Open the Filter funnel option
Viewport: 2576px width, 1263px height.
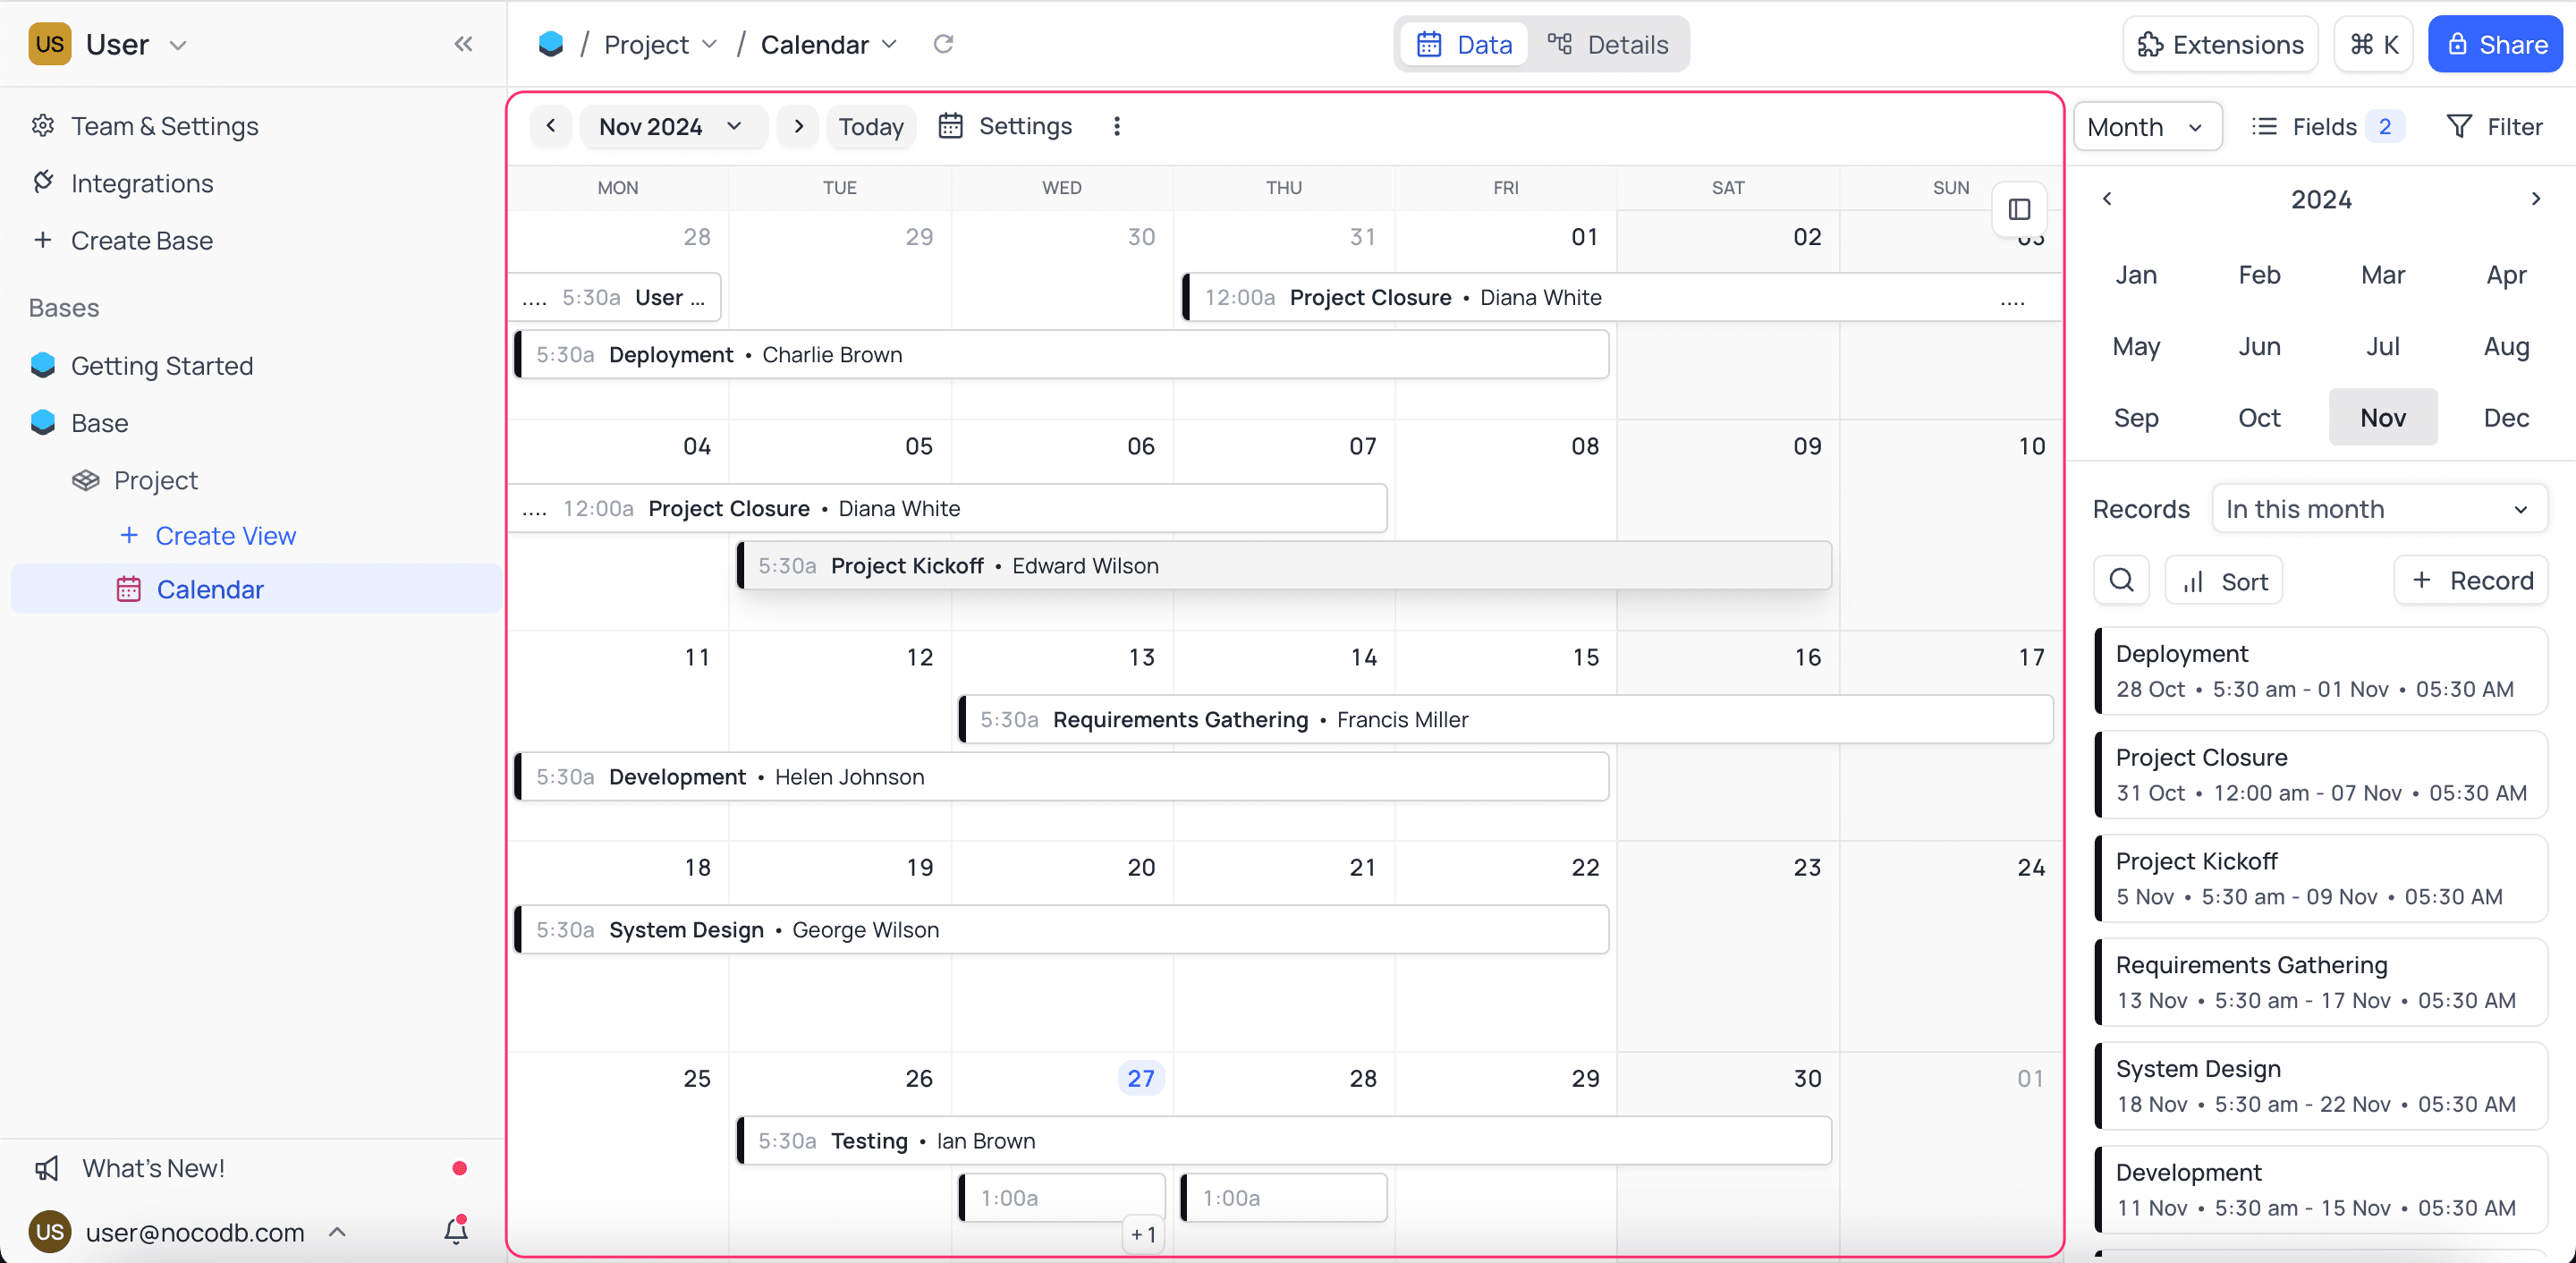(2494, 127)
